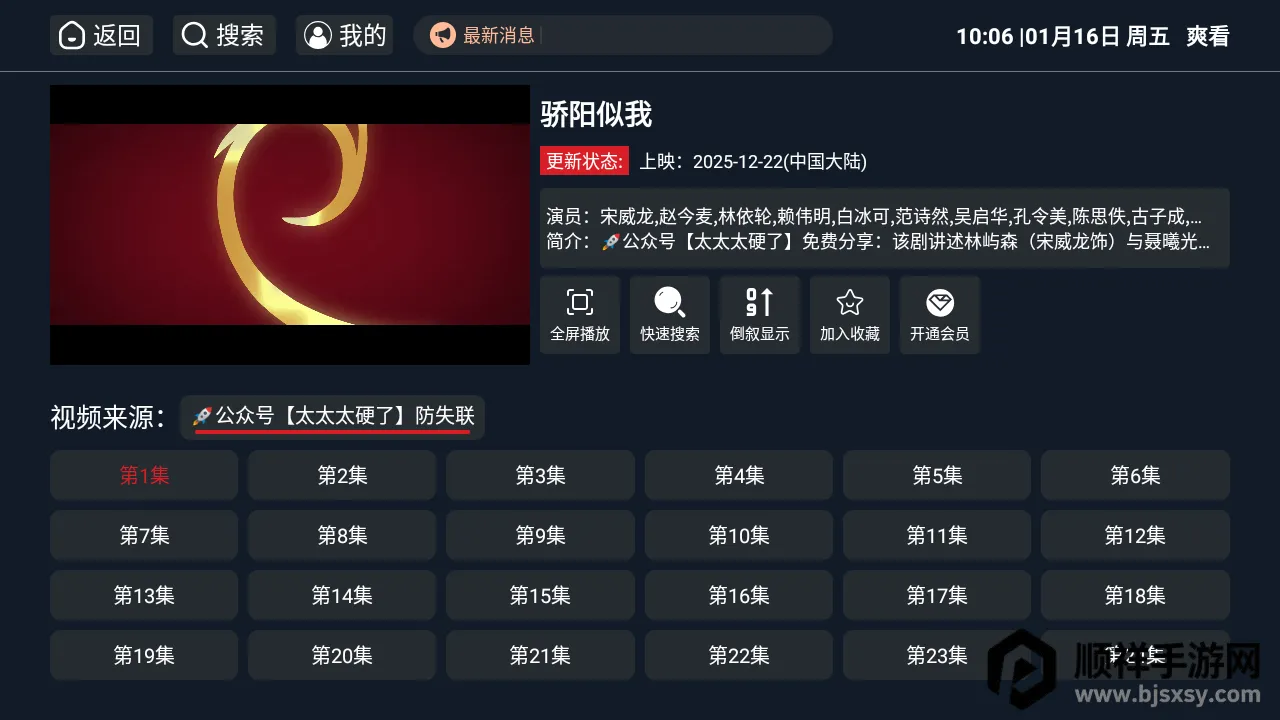This screenshot has width=1280, height=720.
Task: Click the 最新消息 megaphone icon
Action: [443, 35]
